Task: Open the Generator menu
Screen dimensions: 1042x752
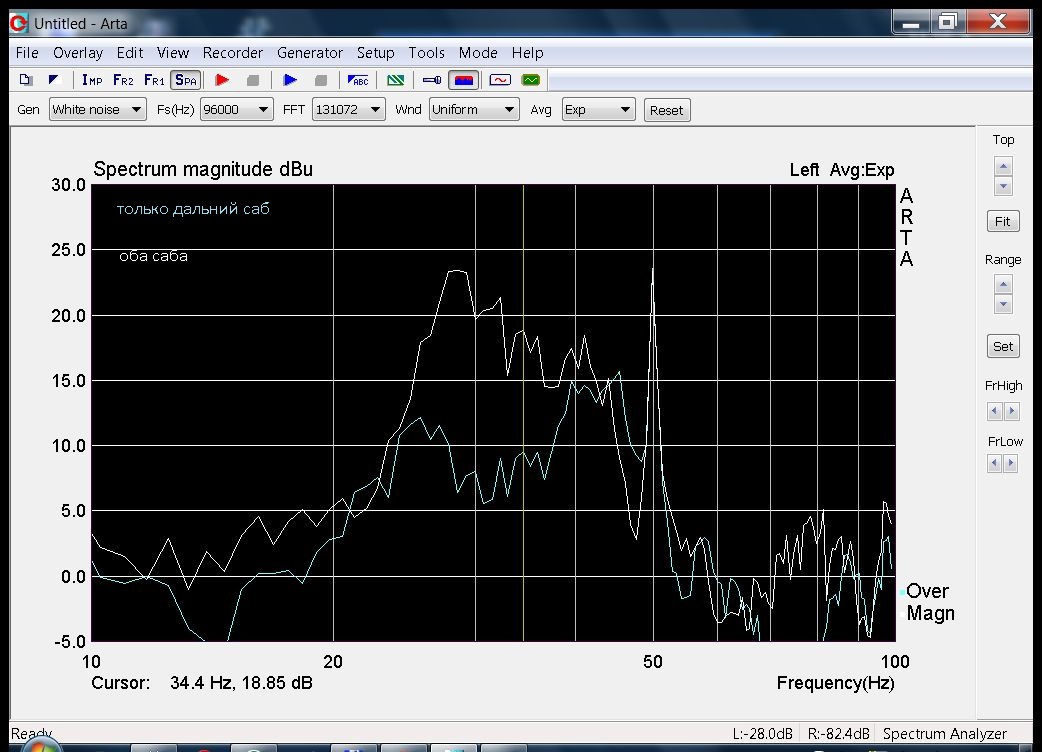Action: coord(310,52)
